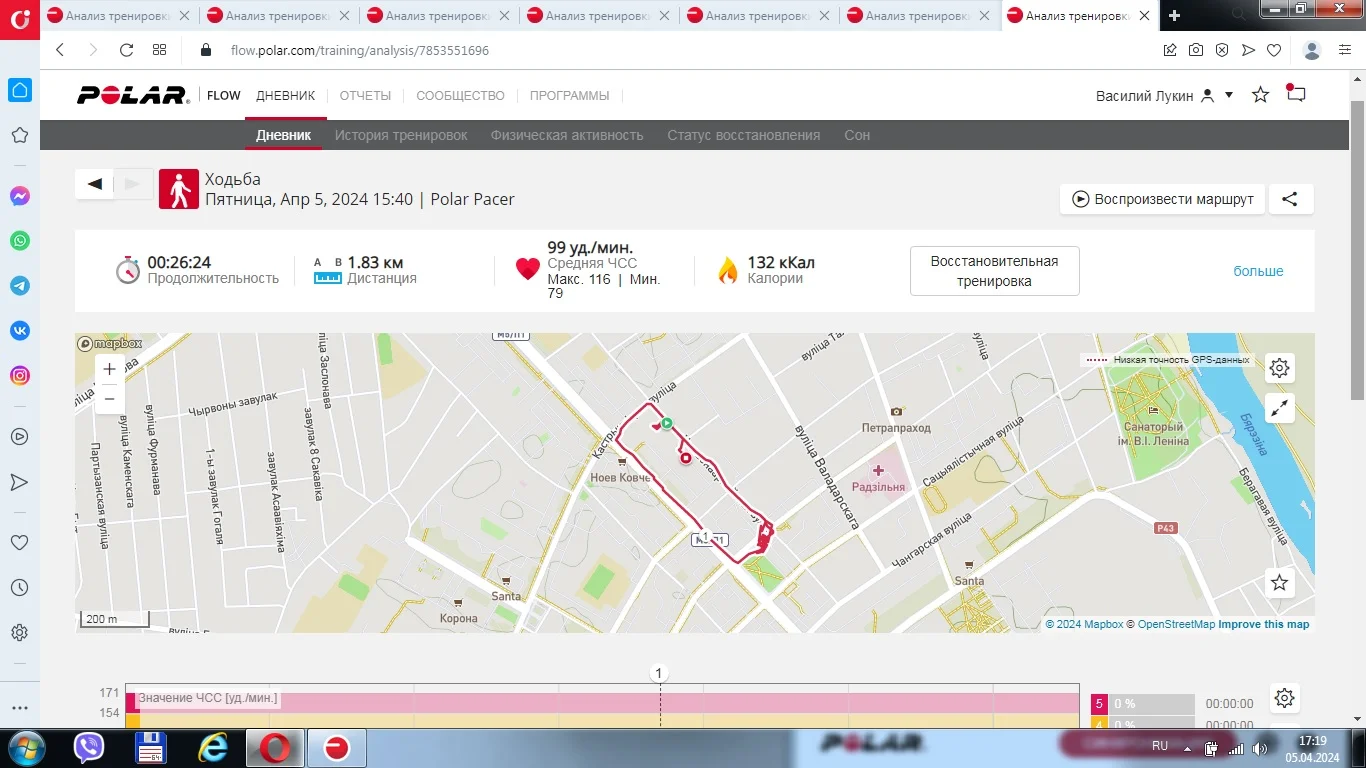Image resolution: width=1366 pixels, height=768 pixels.
Task: Open Messenger in the Opera sidebar
Action: click(x=19, y=196)
